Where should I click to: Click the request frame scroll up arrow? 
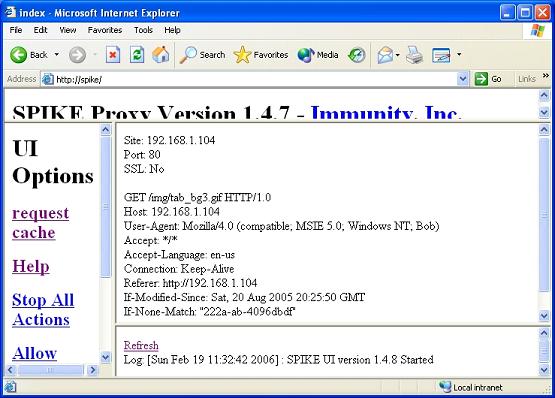(x=544, y=130)
